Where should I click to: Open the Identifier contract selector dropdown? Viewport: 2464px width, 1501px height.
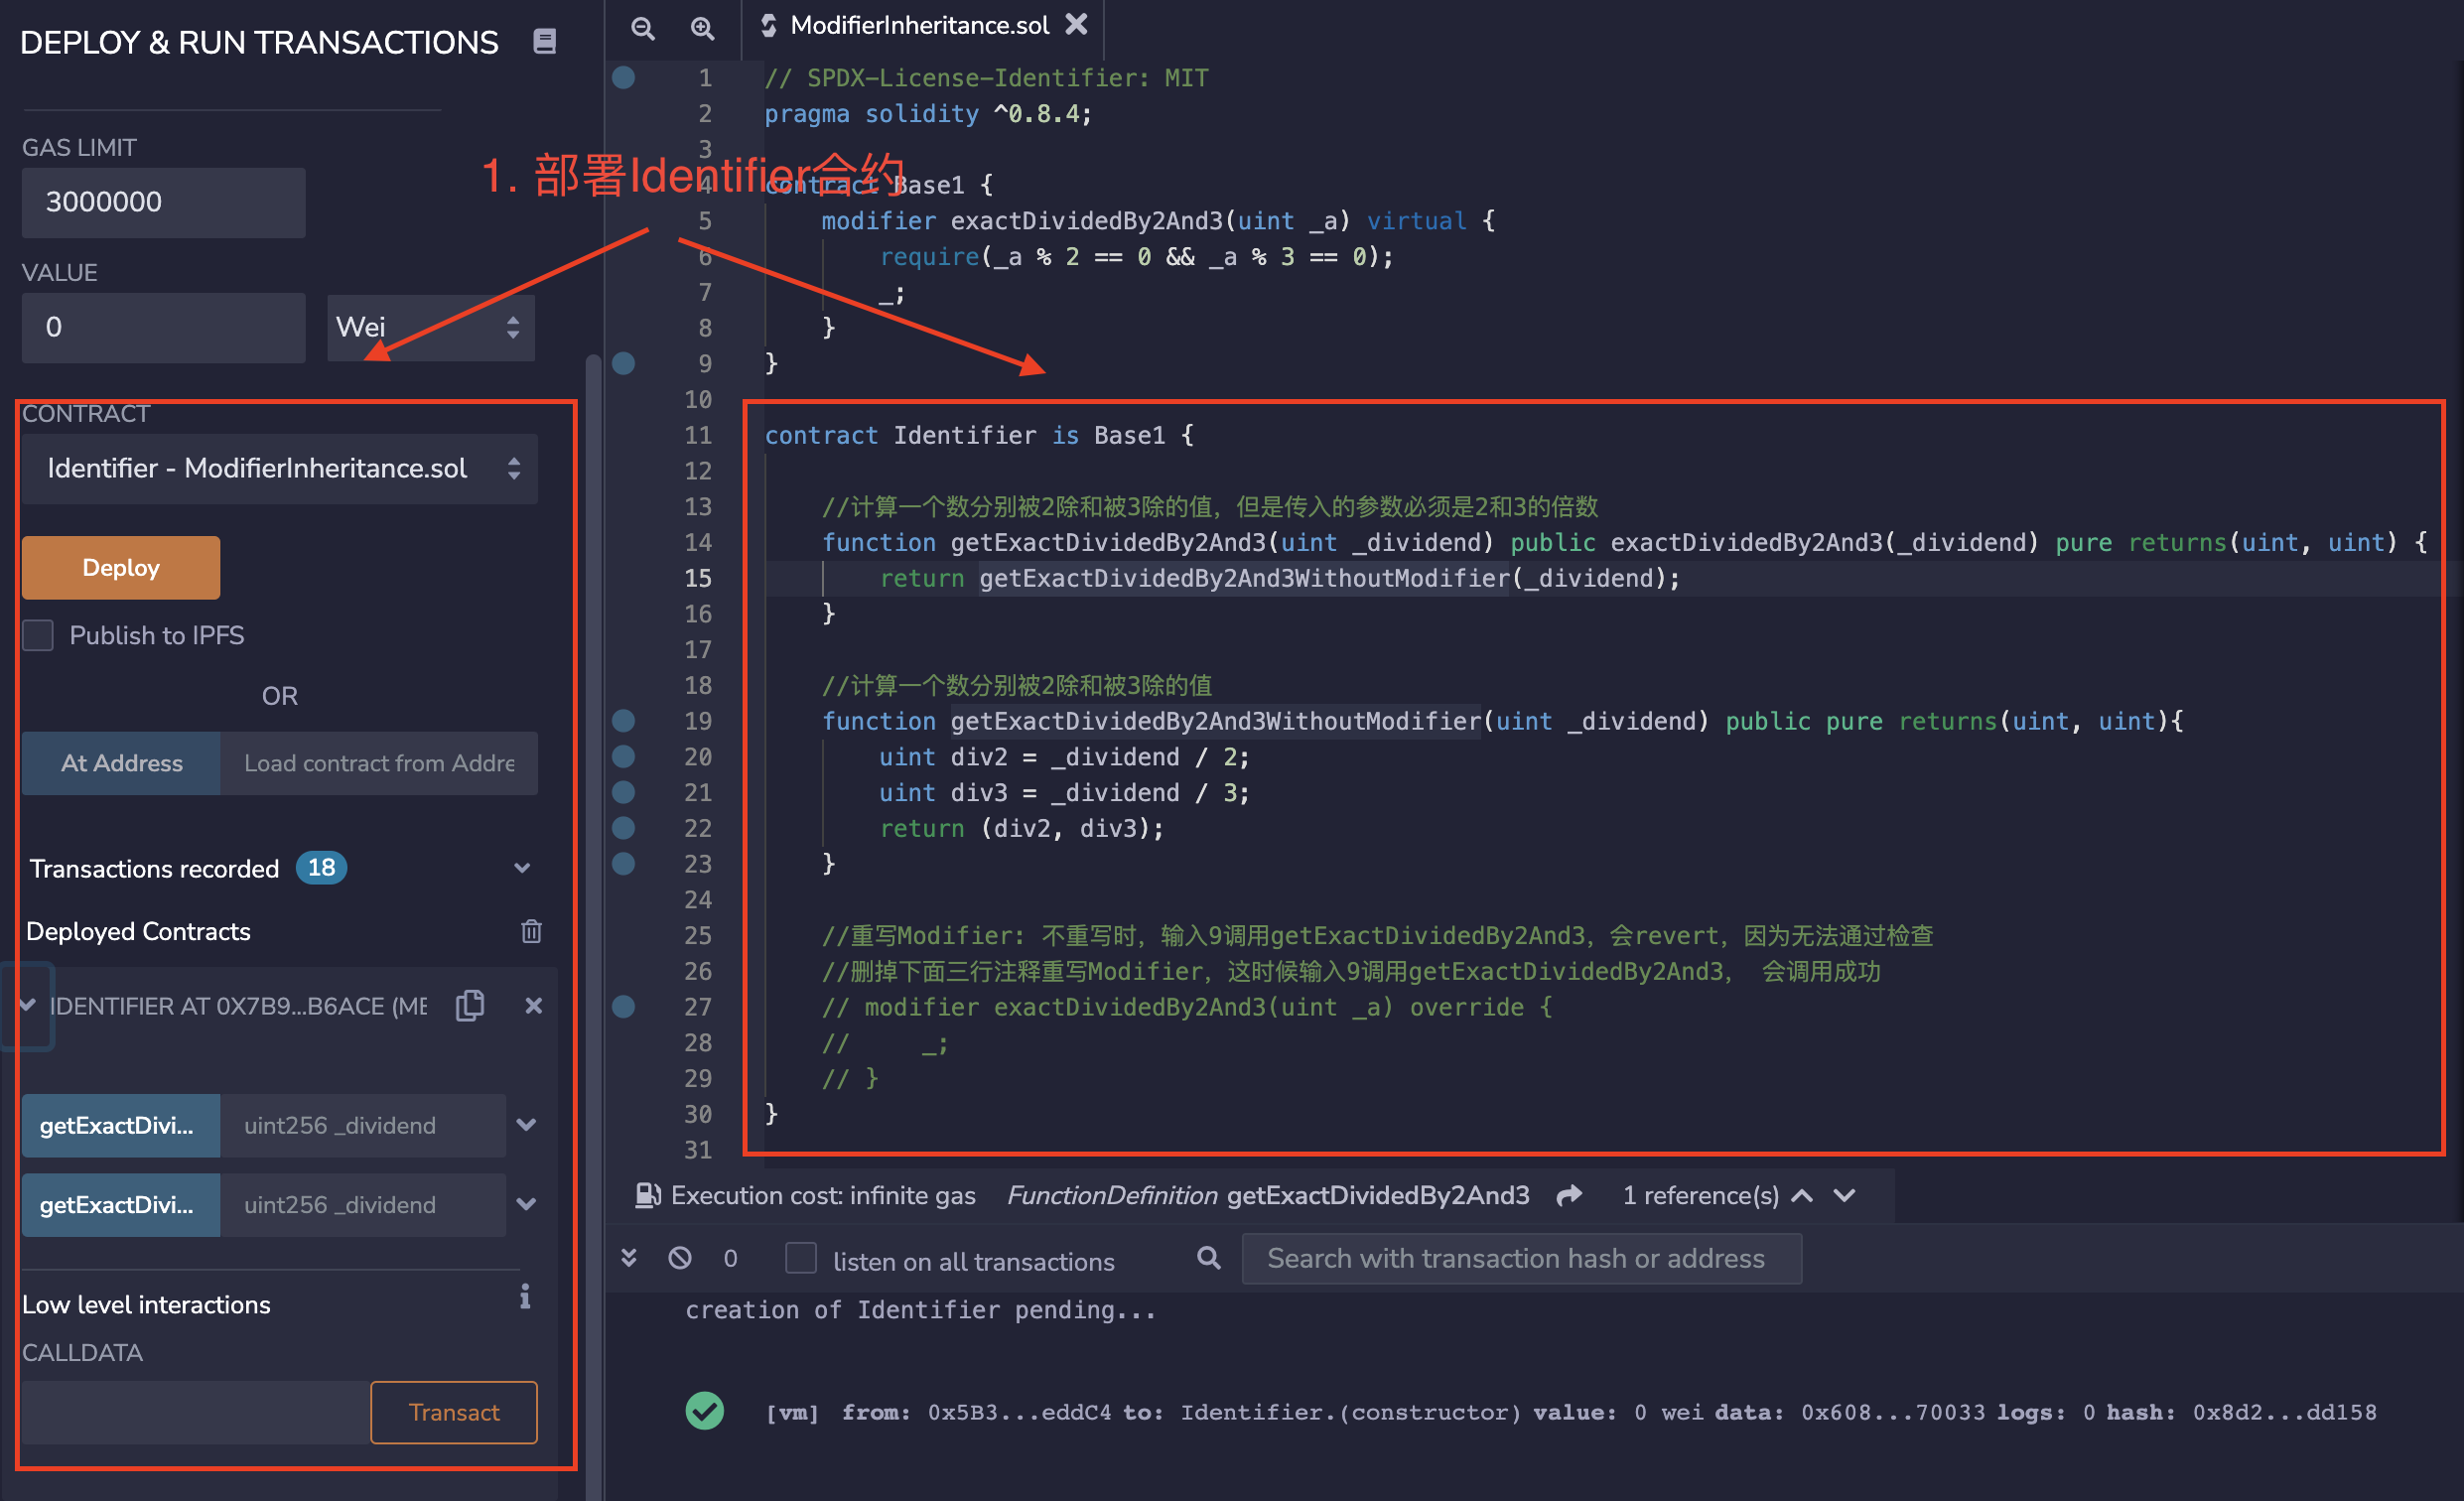pyautogui.click(x=280, y=468)
